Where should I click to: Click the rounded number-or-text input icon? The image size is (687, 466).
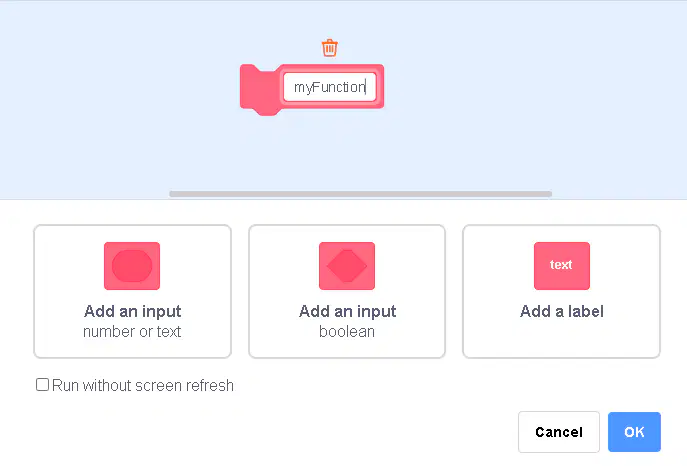click(132, 266)
